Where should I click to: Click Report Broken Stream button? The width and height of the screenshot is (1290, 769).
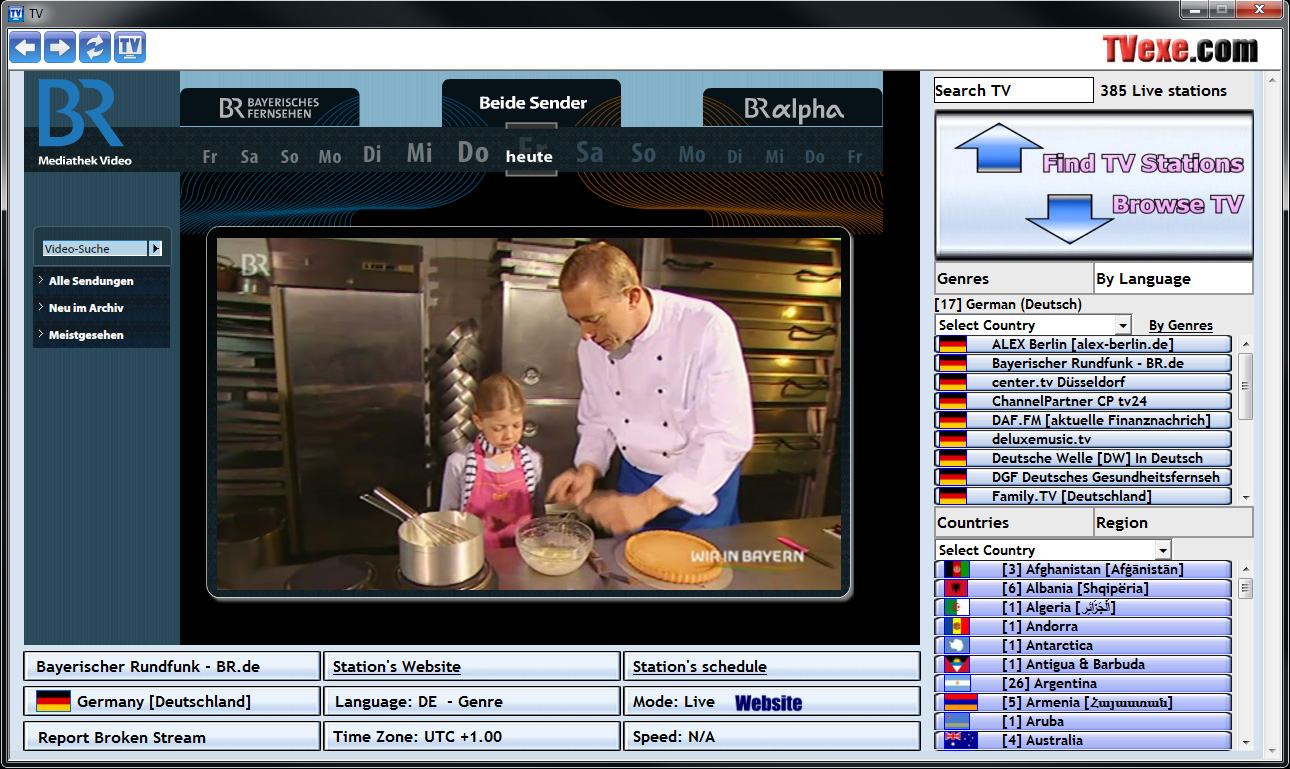[x=172, y=736]
